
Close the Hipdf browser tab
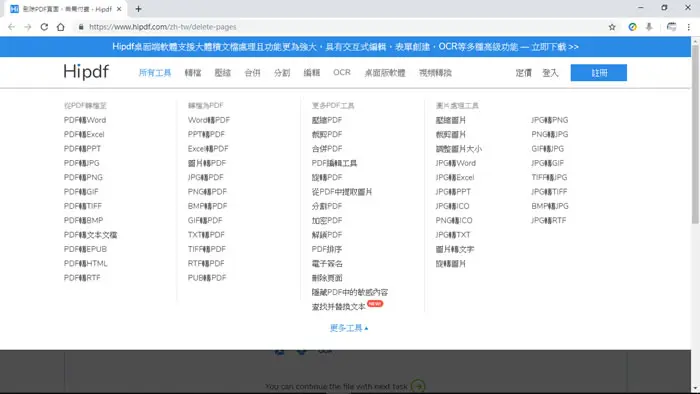tap(119, 9)
